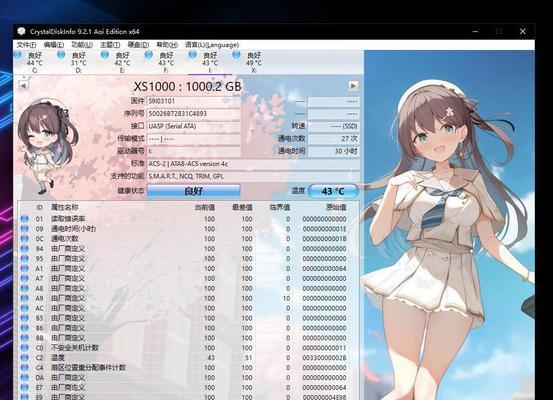Open the 编辑(E) menu
The image size is (553, 400).
(54, 45)
